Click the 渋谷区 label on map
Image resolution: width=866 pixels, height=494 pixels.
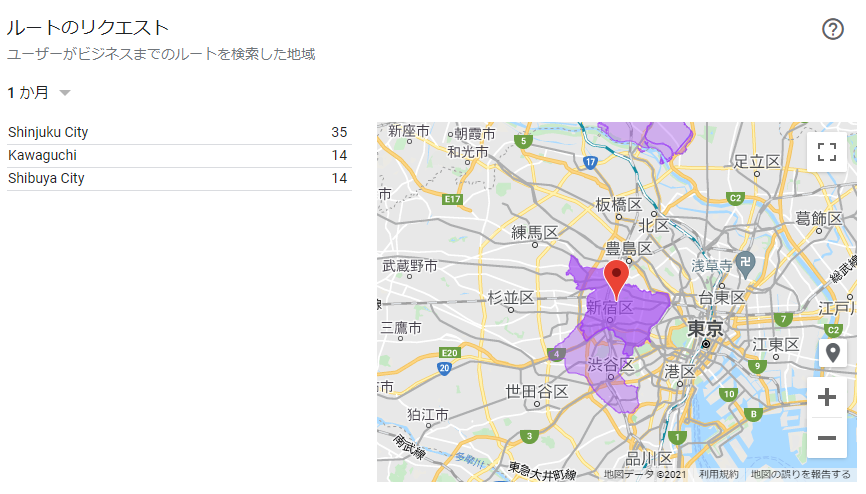(610, 365)
